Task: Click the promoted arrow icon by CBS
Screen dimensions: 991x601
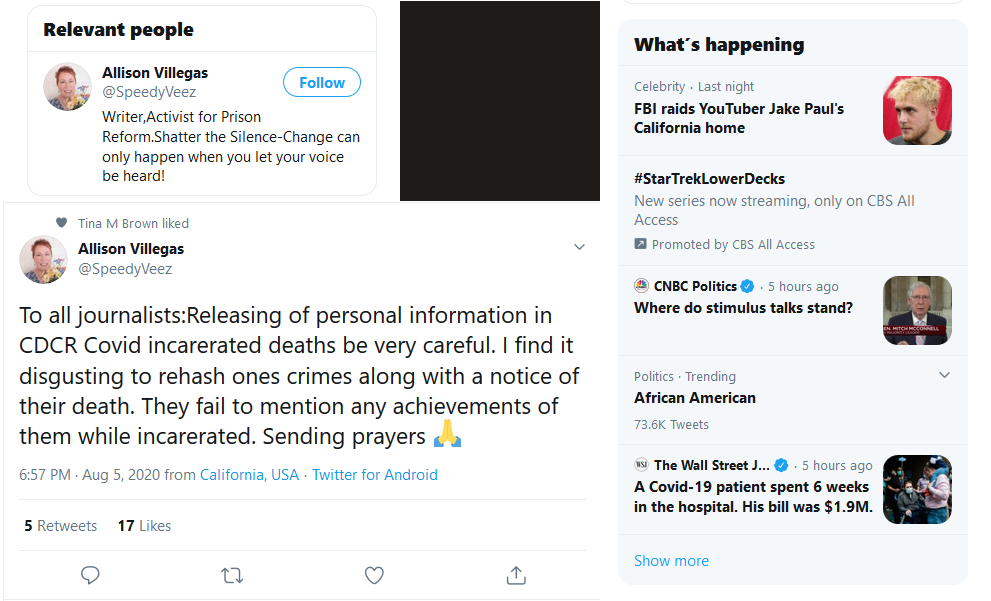Action: click(x=641, y=244)
